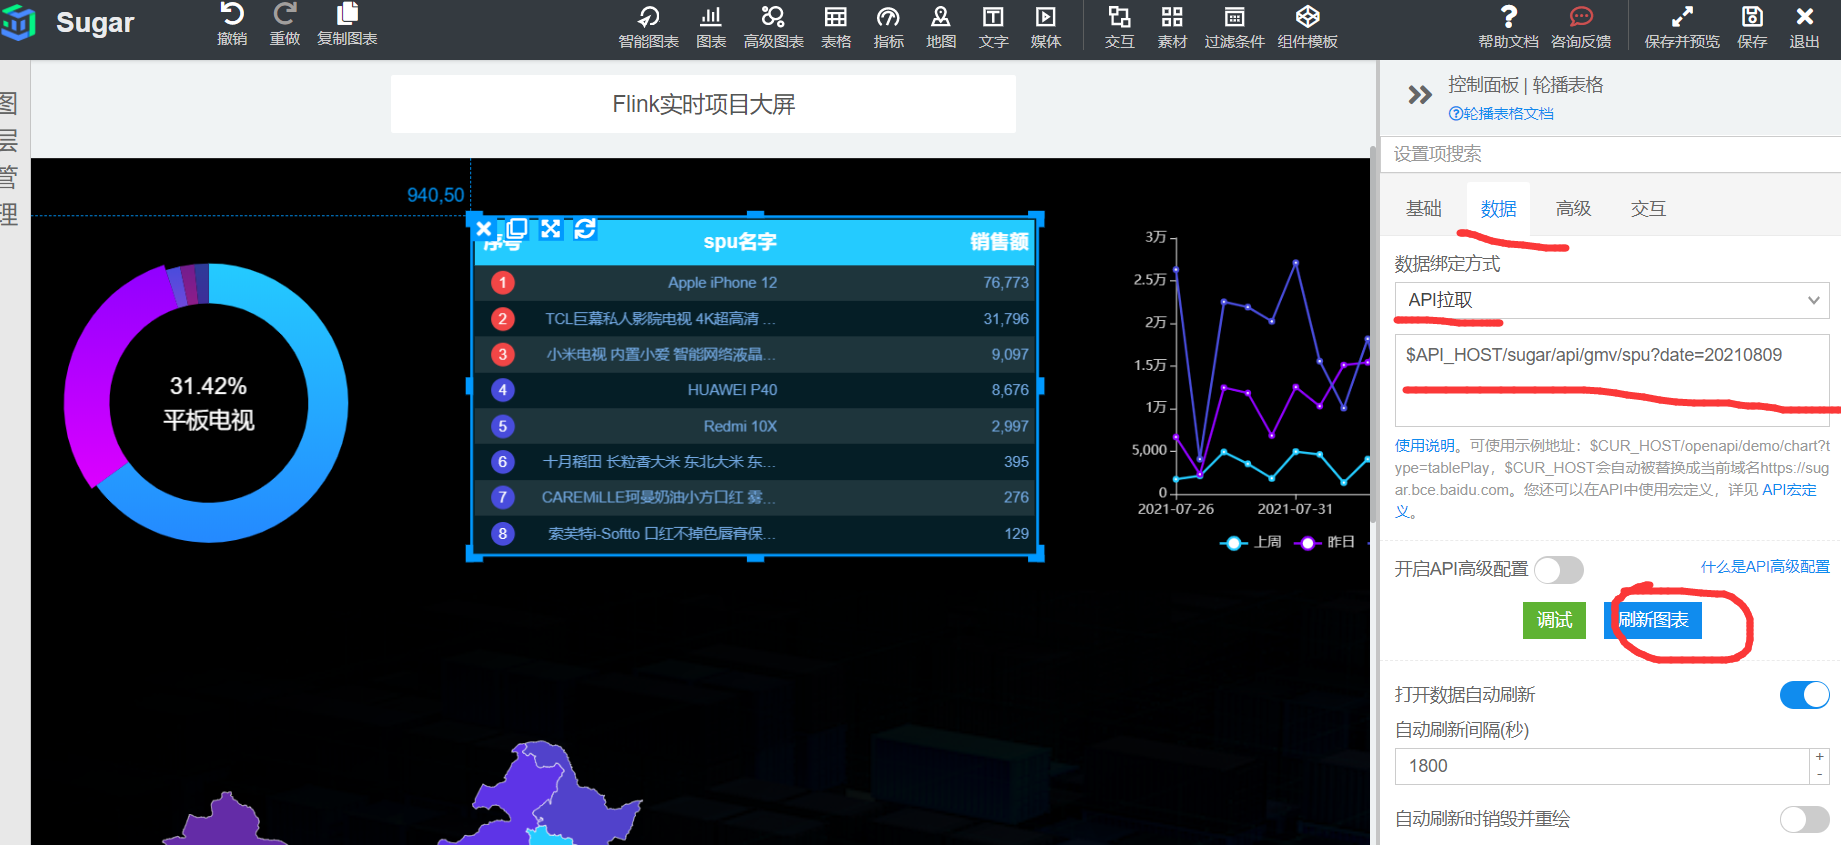
Task: Increase refresh interval with plus stepper
Action: pyautogui.click(x=1820, y=757)
